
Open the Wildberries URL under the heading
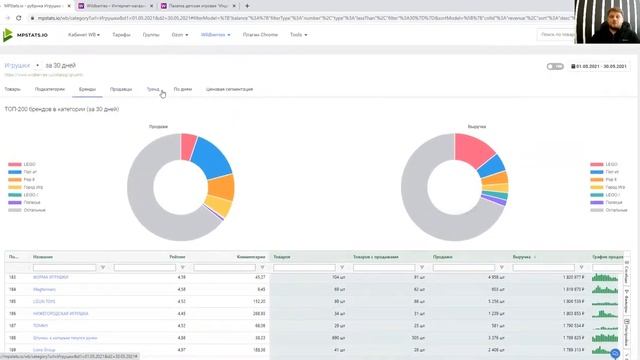point(44,75)
